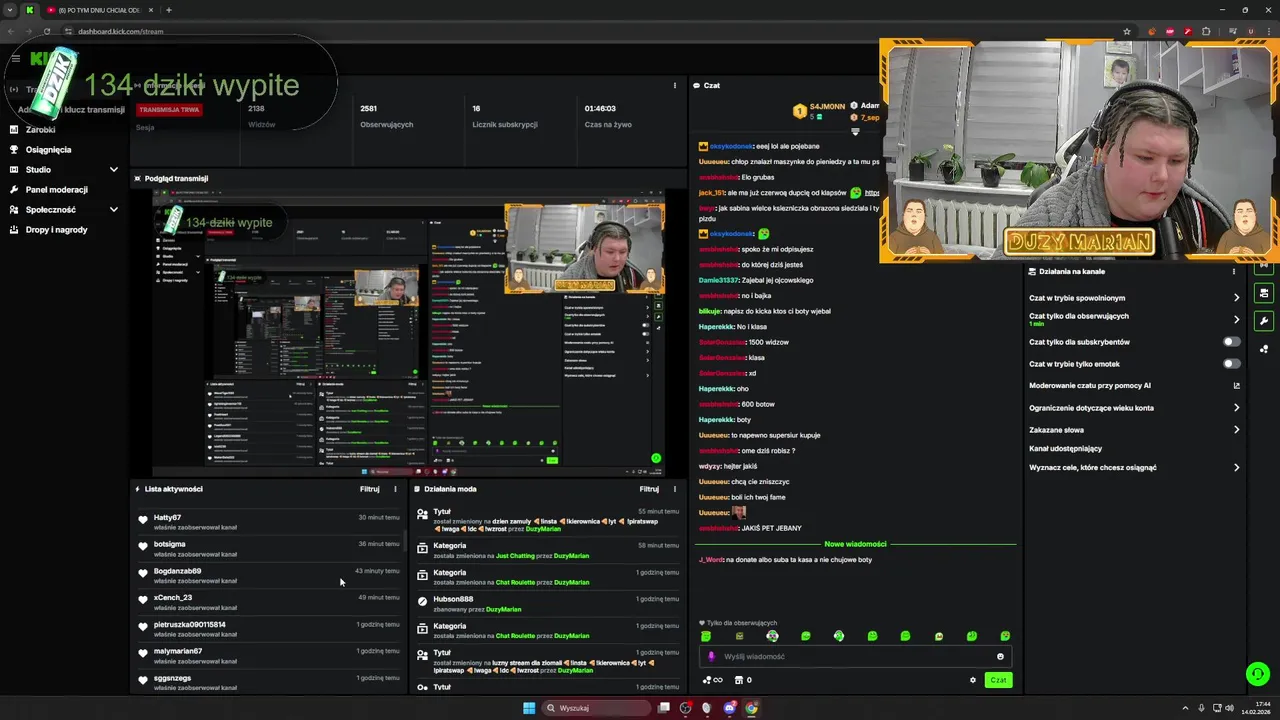Click Kanał udostępniający option
This screenshot has height=720, width=1280.
tap(1065, 449)
